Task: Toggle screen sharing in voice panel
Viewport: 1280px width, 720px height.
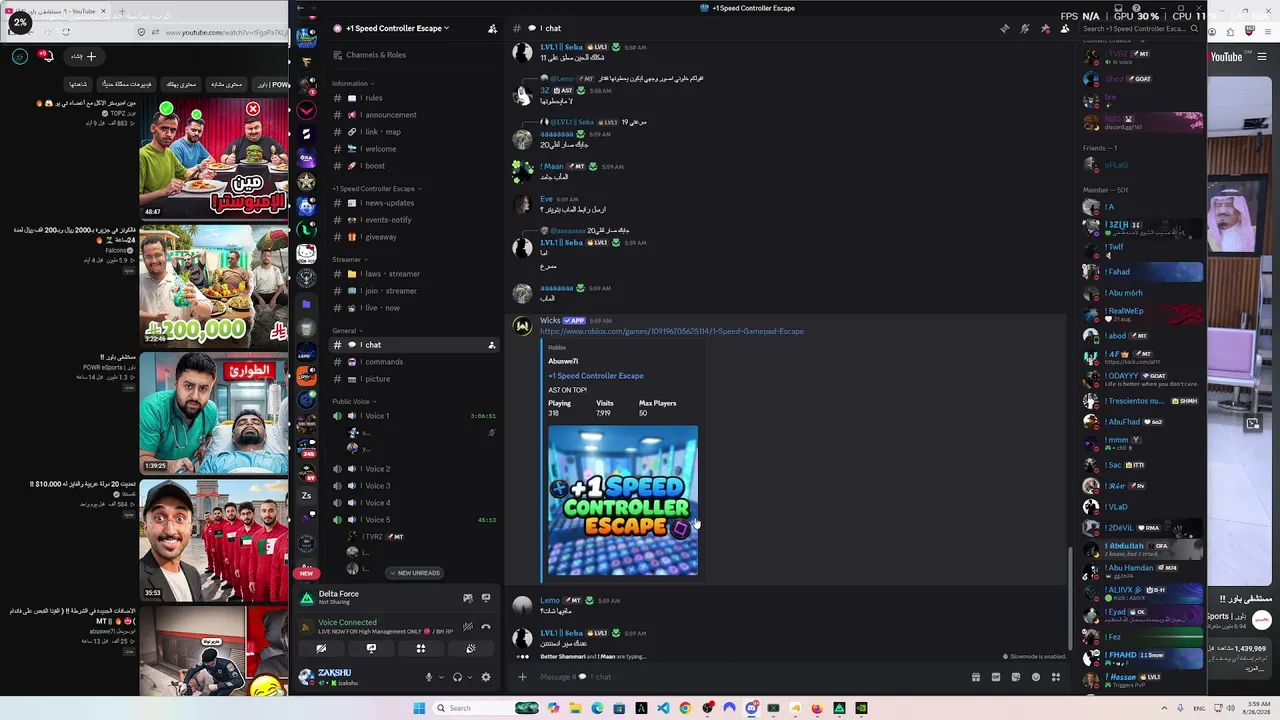Action: pos(371,648)
